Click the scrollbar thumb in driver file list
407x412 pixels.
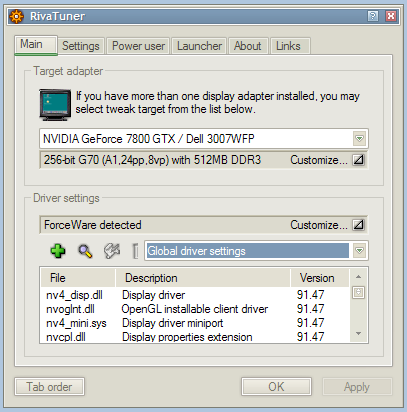coord(359,293)
